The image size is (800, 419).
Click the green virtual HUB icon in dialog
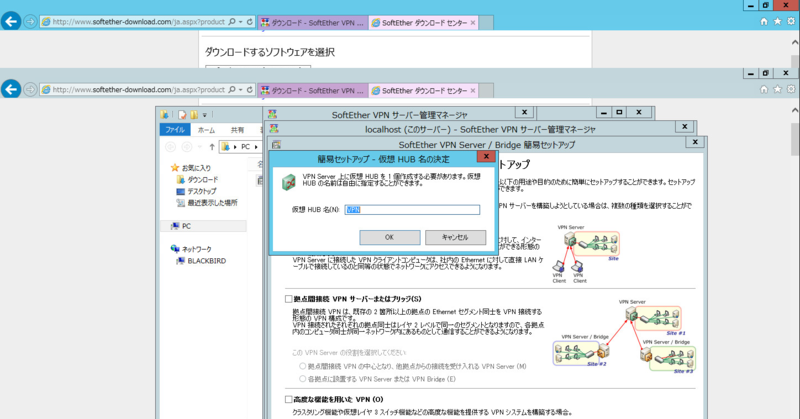point(289,182)
